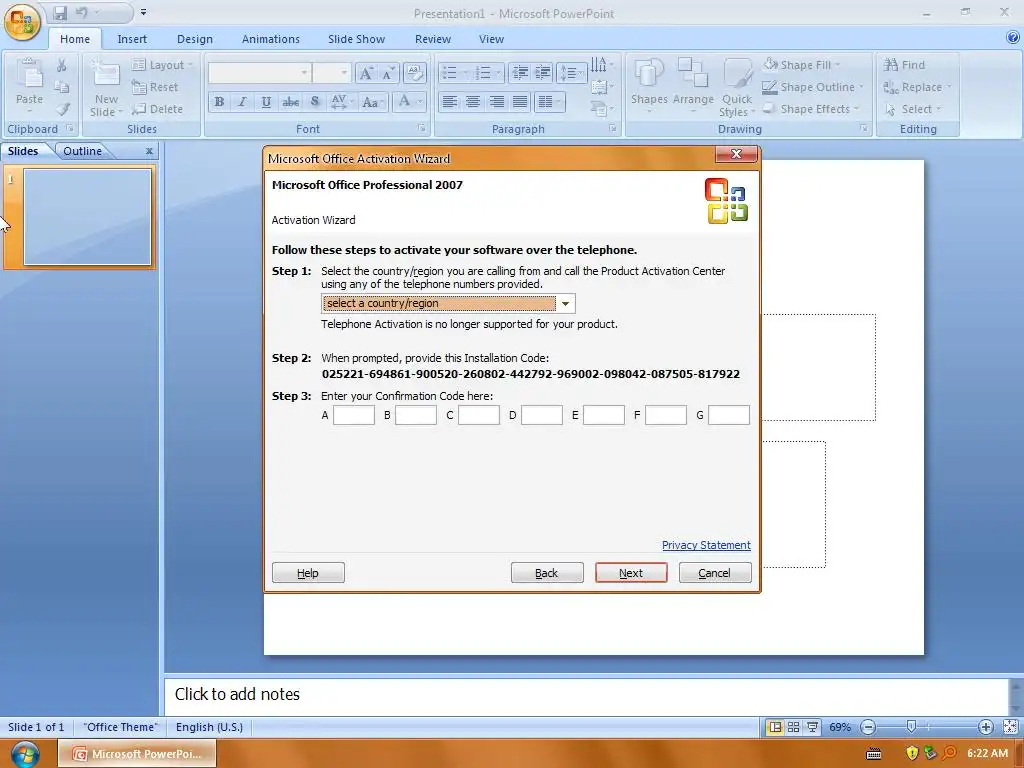Screen dimensions: 1024x768
Task: Switch to the Outline pane tab
Action: [x=82, y=151]
